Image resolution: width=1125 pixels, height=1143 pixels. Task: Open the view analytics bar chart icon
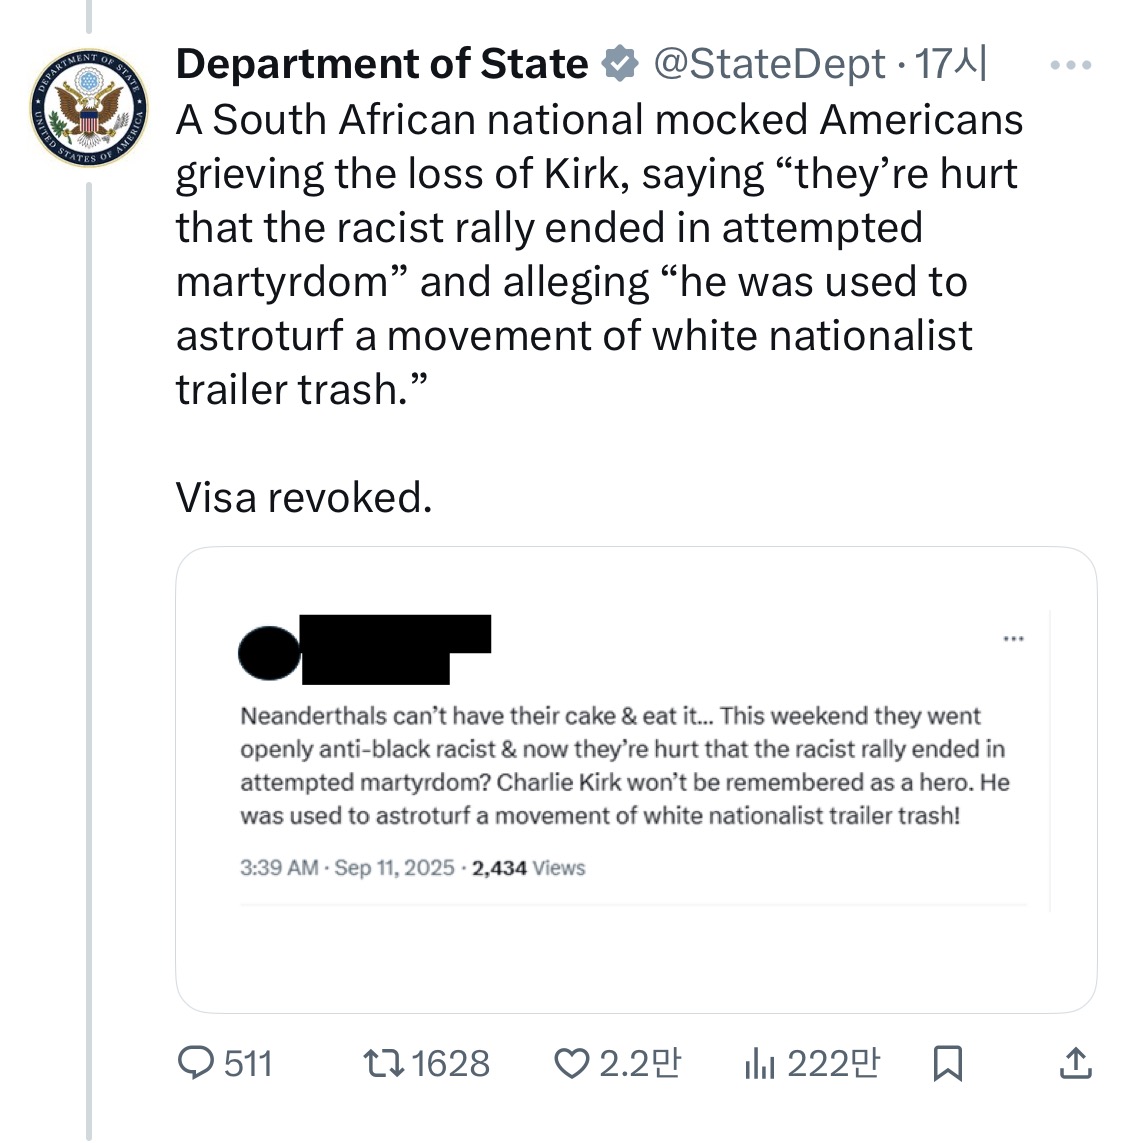tap(759, 1063)
